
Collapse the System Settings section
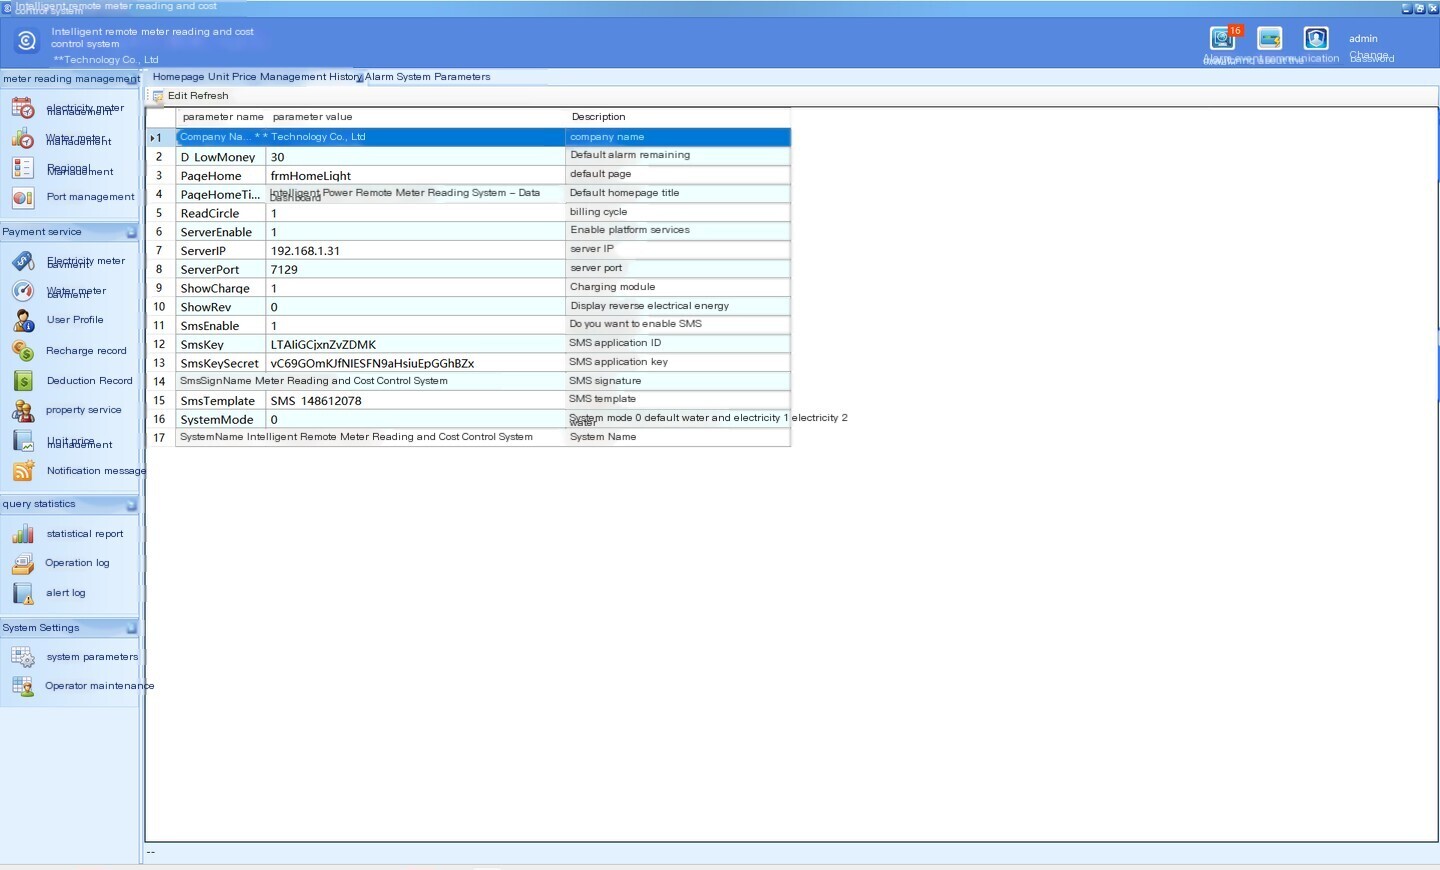(x=131, y=628)
